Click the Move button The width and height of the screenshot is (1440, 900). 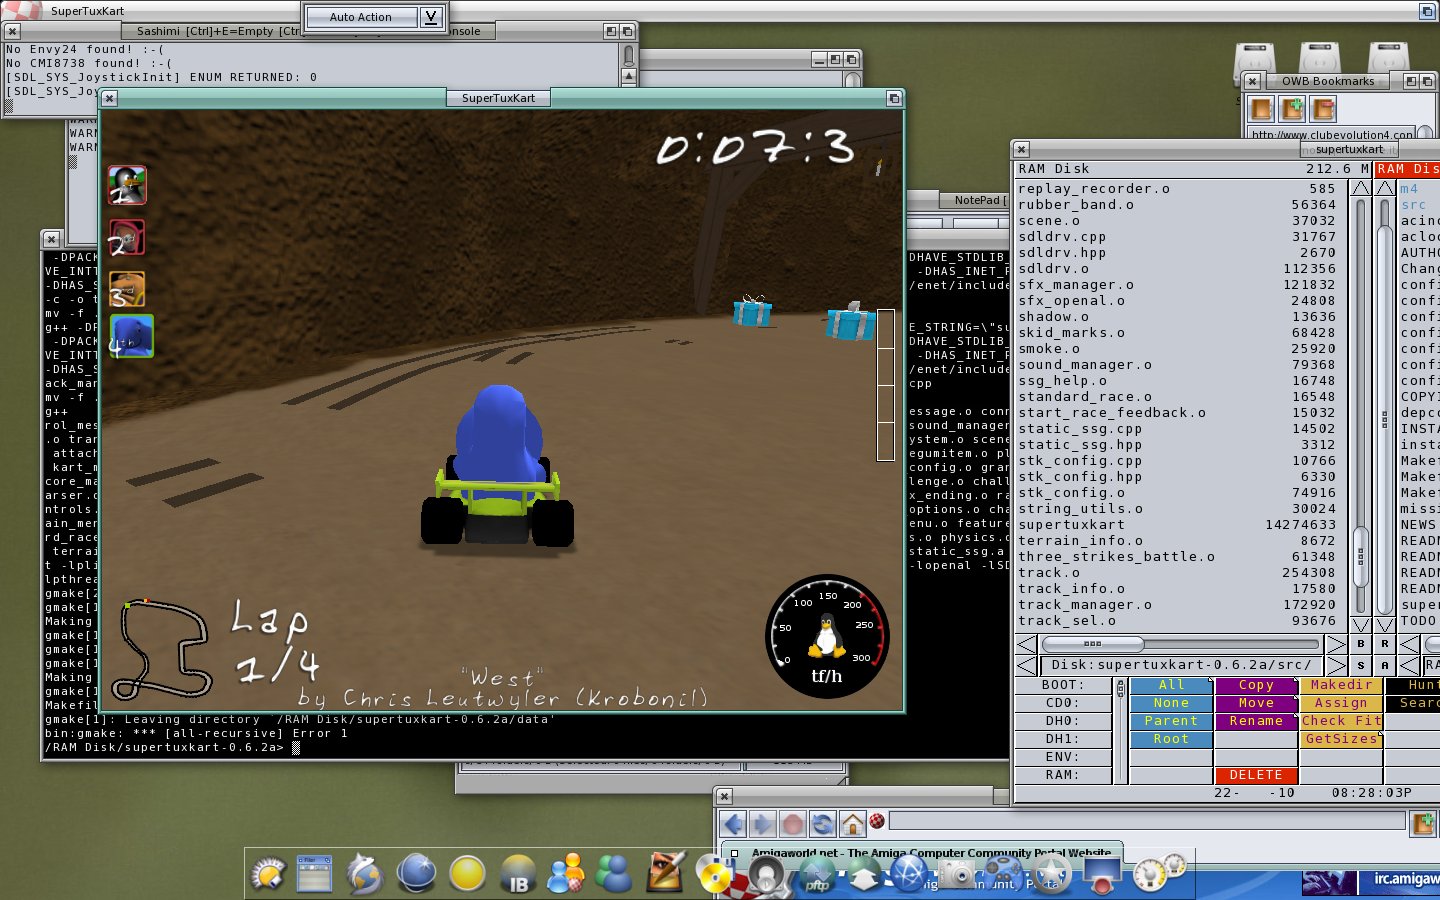pyautogui.click(x=1256, y=703)
